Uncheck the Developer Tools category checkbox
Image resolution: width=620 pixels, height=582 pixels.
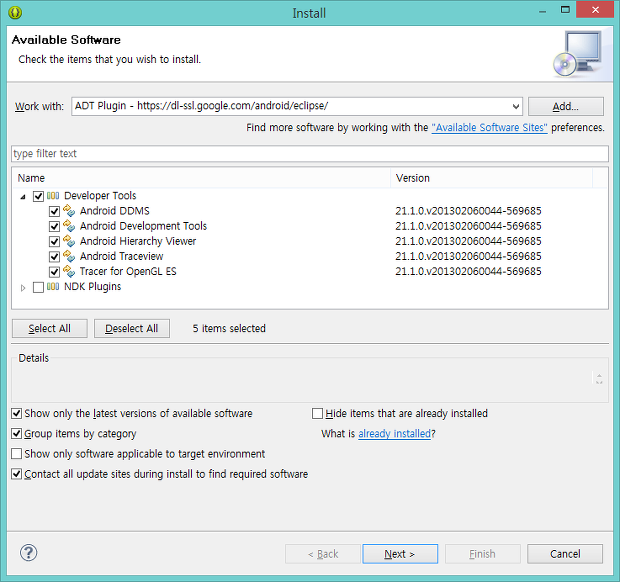38,196
